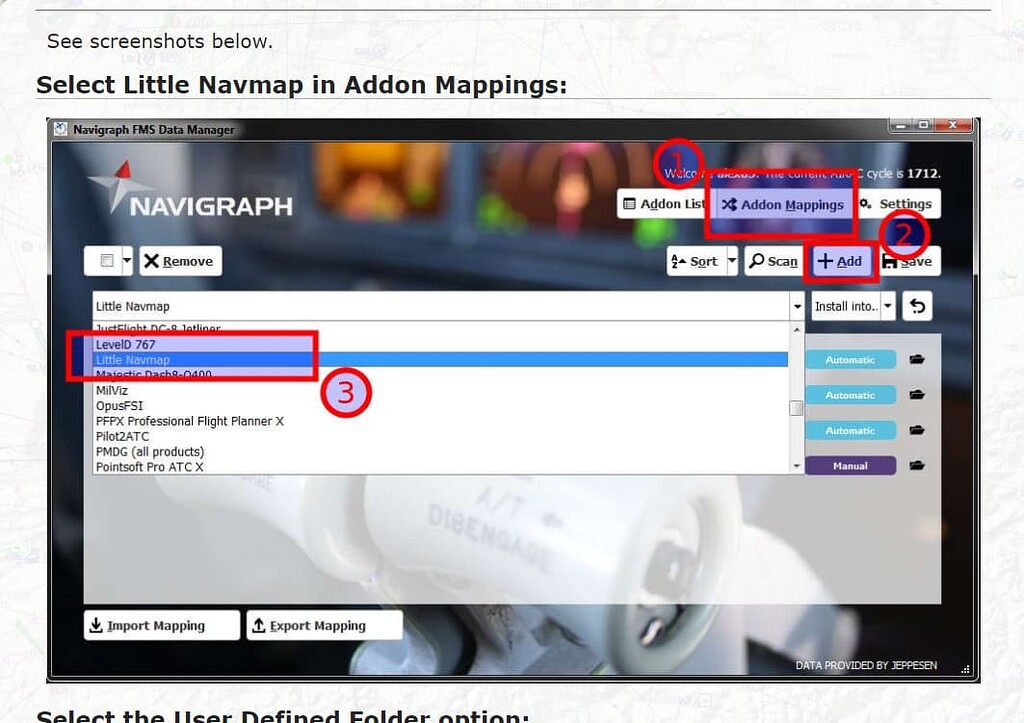The image size is (1024, 723).
Task: Click the blue Automatic badge in the top row
Action: (x=850, y=359)
